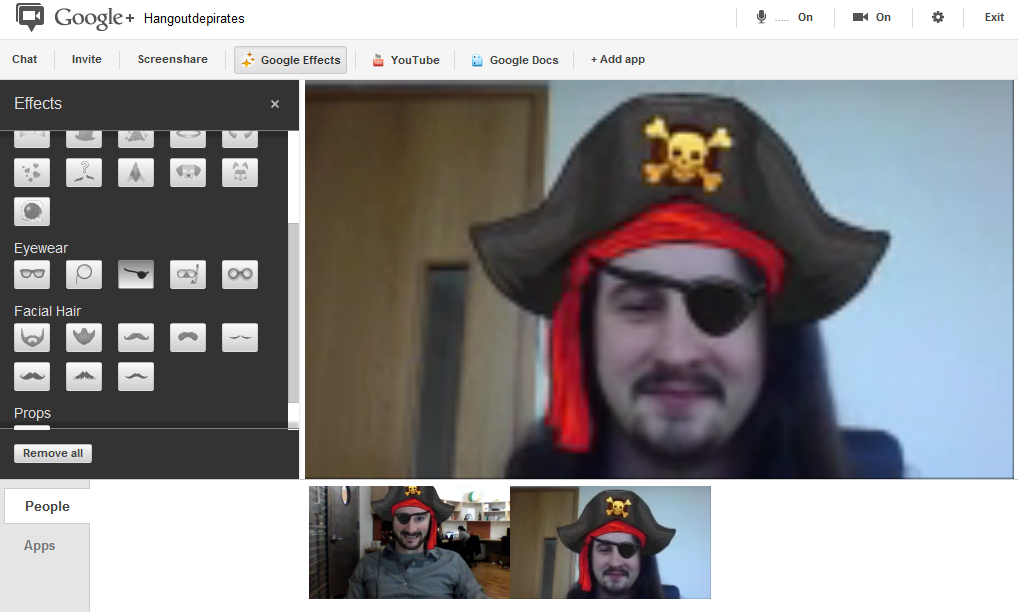Toggle the Google Effects app
This screenshot has width=1018, height=612.
290,60
